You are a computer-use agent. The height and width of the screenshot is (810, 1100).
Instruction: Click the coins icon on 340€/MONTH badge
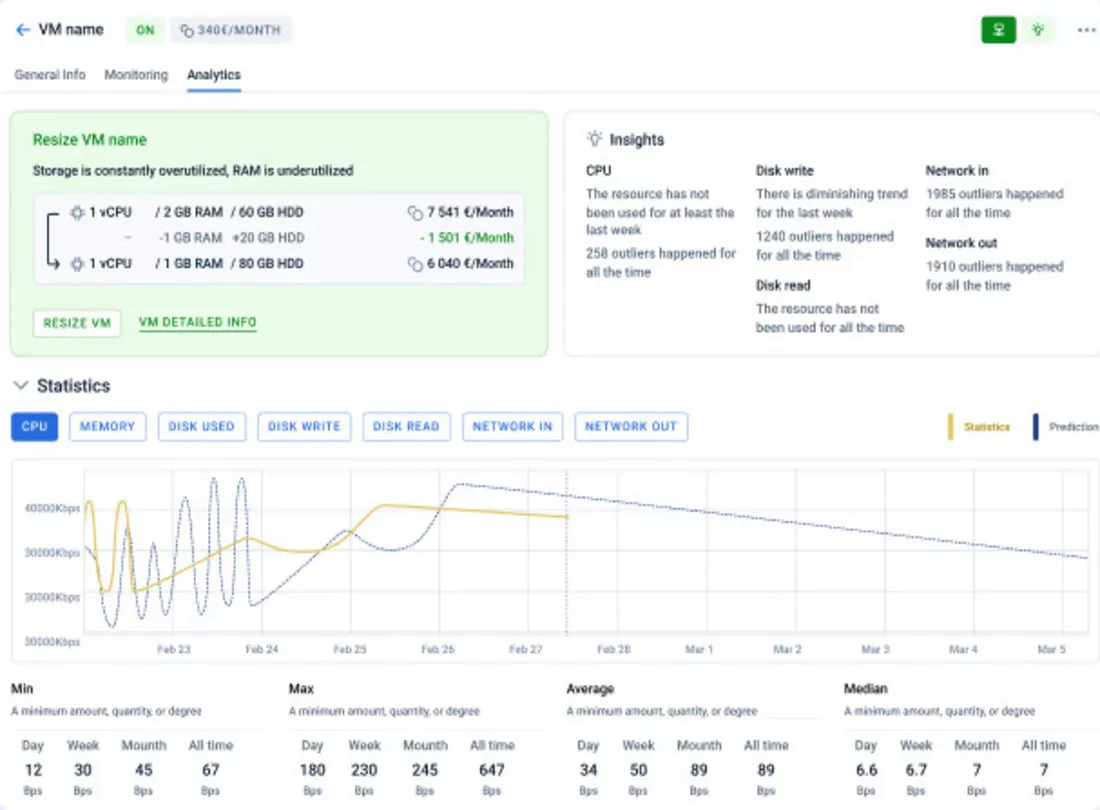(x=186, y=30)
